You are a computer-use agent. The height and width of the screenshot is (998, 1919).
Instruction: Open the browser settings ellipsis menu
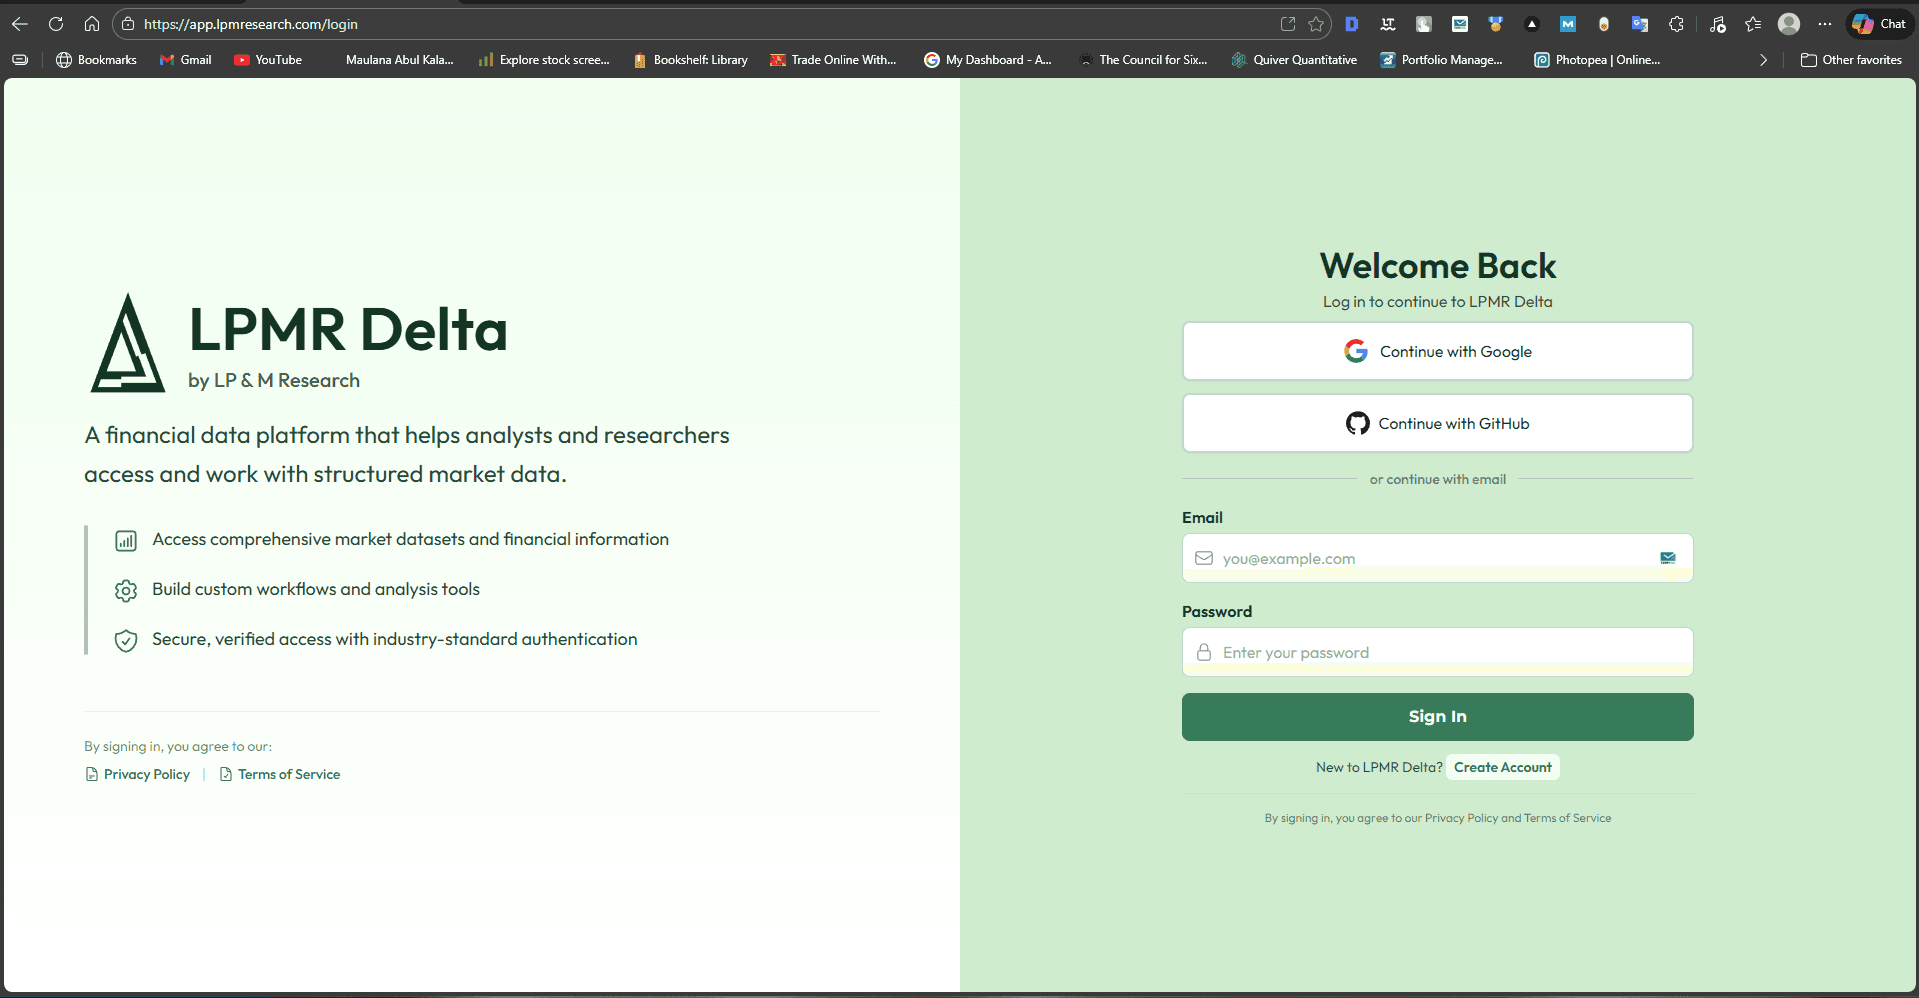pyautogui.click(x=1825, y=24)
